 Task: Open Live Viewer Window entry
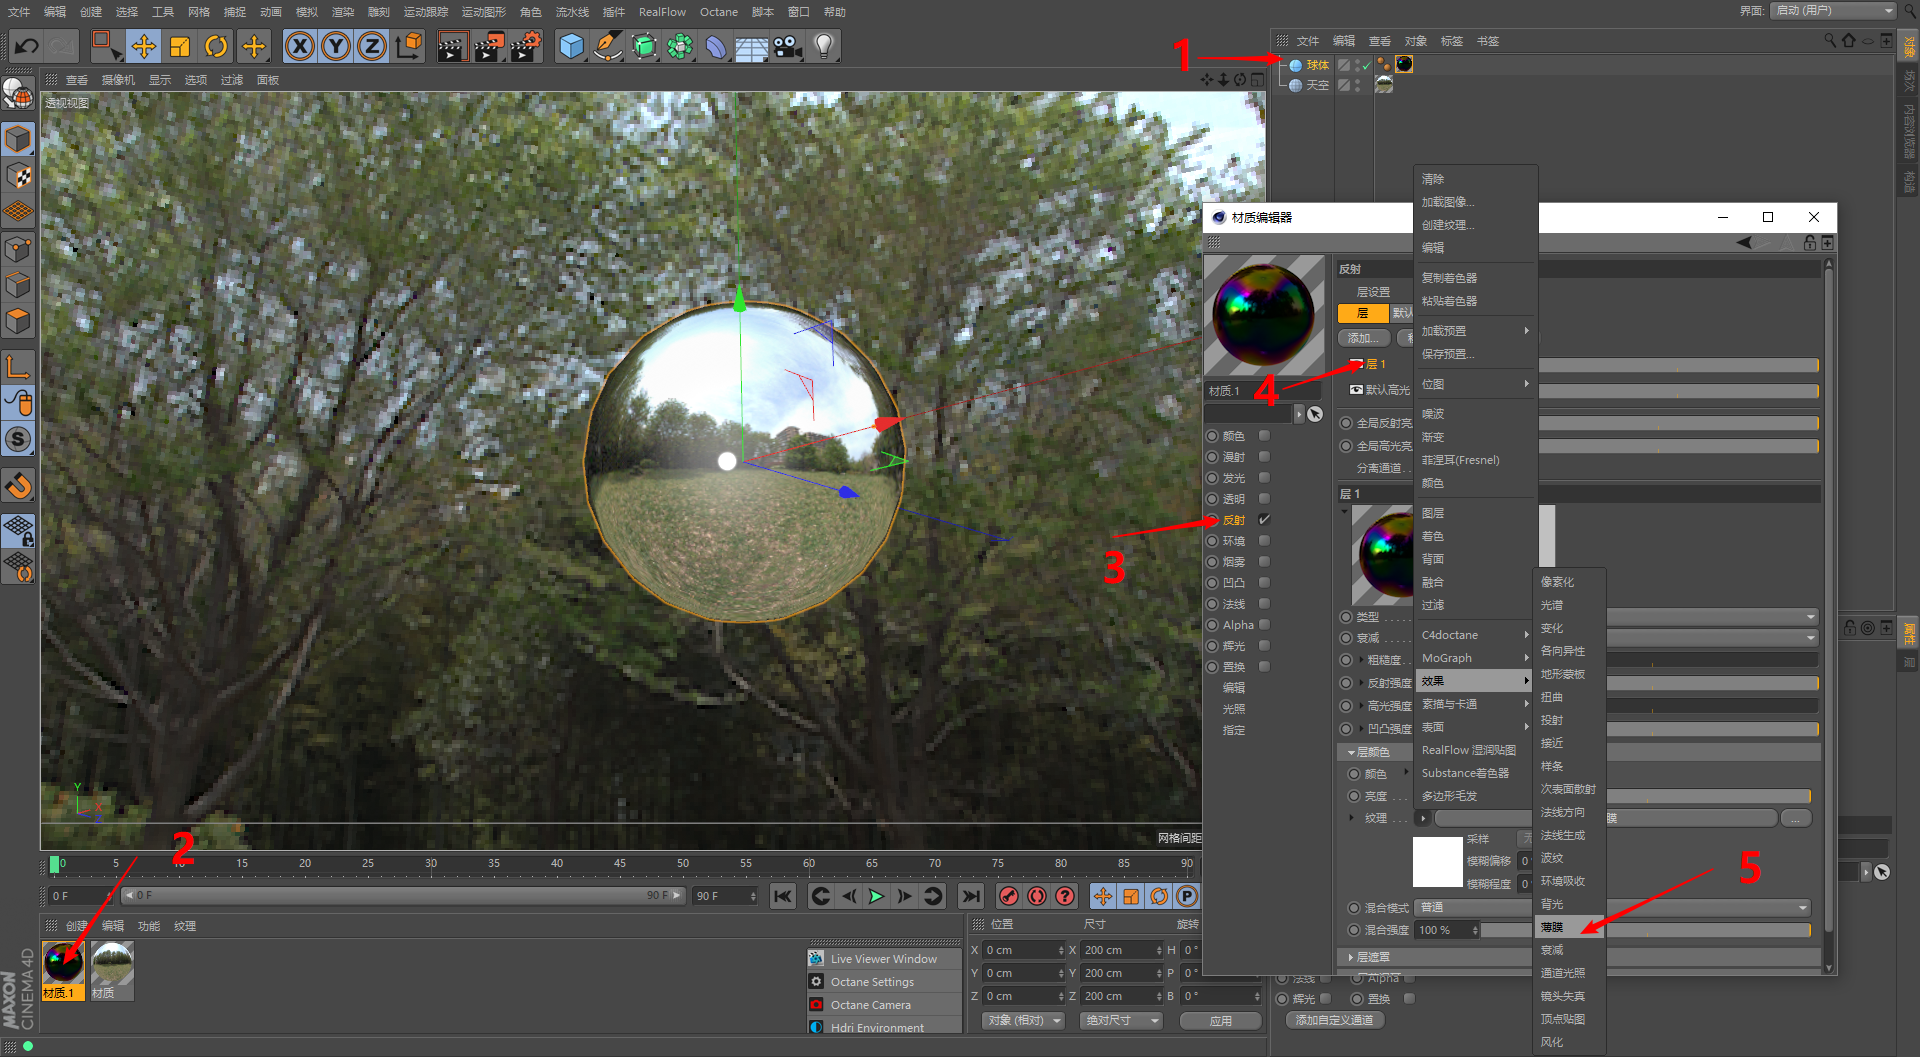coord(884,959)
